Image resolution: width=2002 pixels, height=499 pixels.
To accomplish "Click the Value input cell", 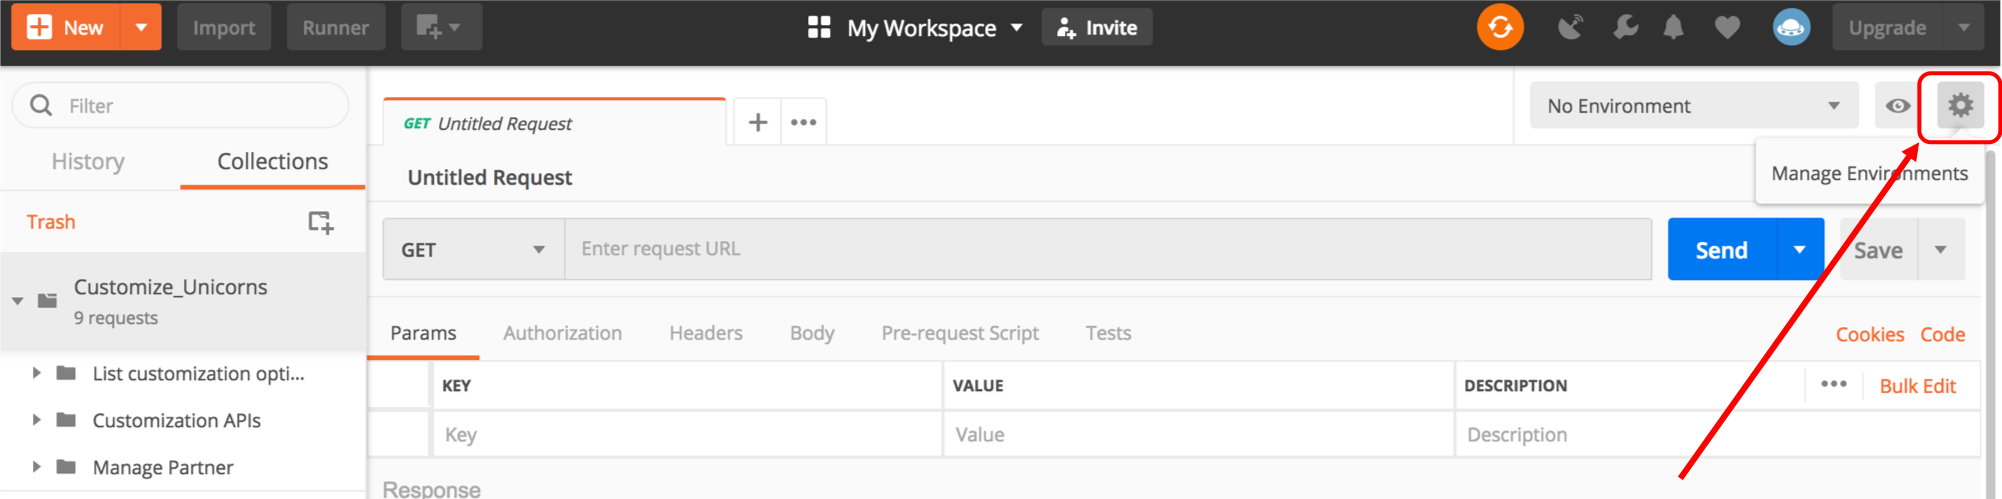I will pyautogui.click(x=1198, y=434).
